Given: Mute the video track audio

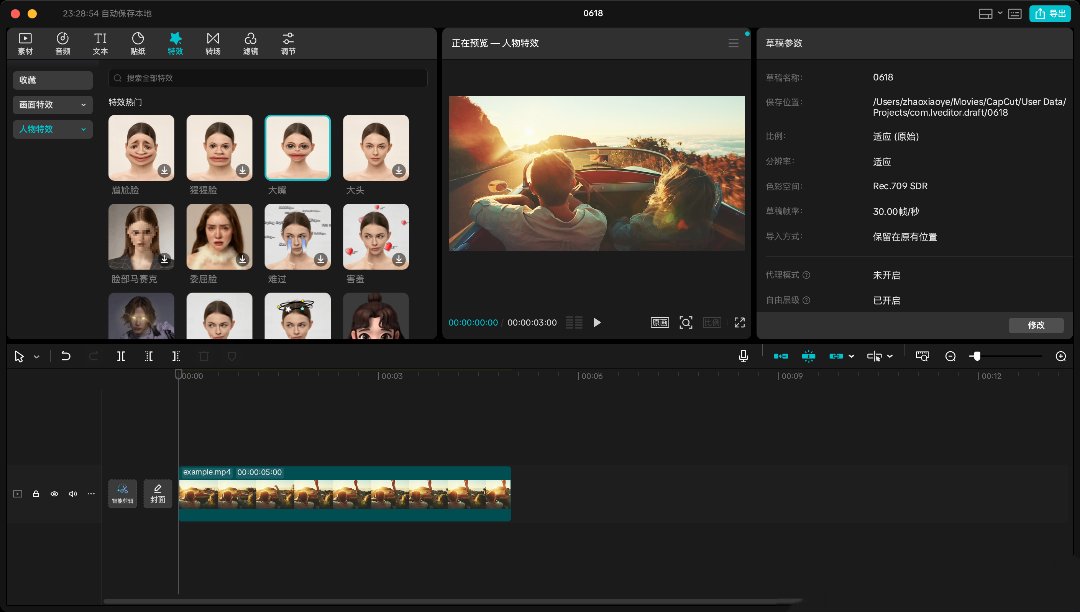Looking at the screenshot, I should [72, 494].
